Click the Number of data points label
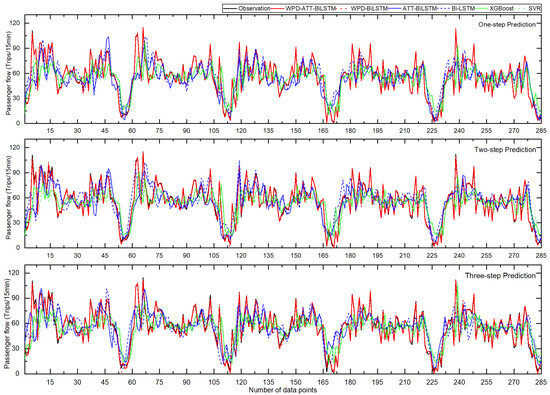The height and width of the screenshot is (395, 550). [x=283, y=390]
